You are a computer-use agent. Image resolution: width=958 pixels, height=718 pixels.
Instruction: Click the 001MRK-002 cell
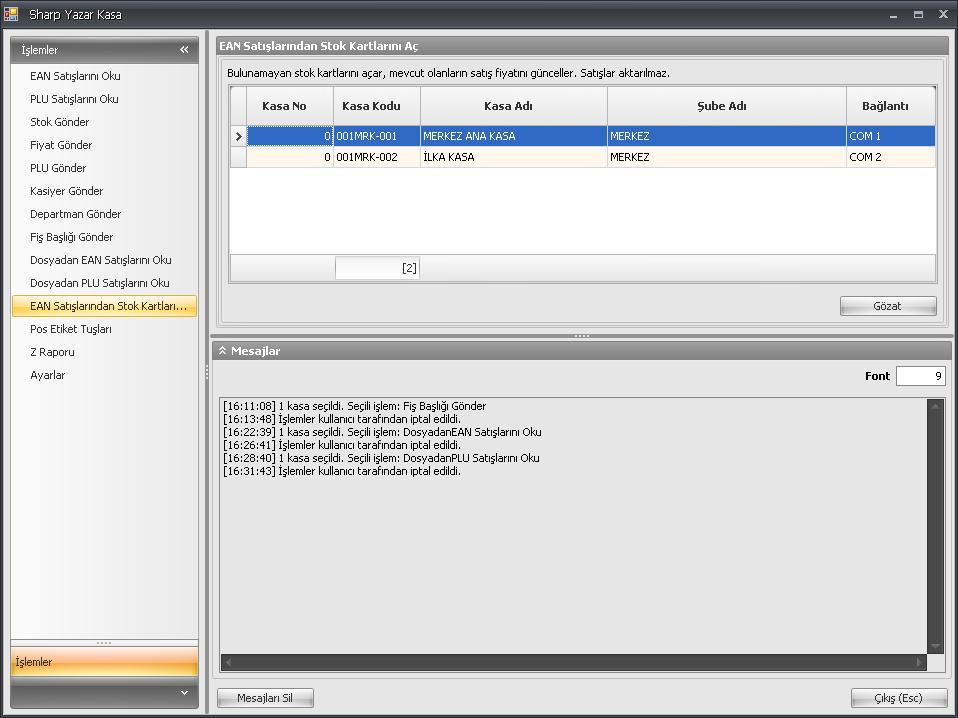point(377,157)
